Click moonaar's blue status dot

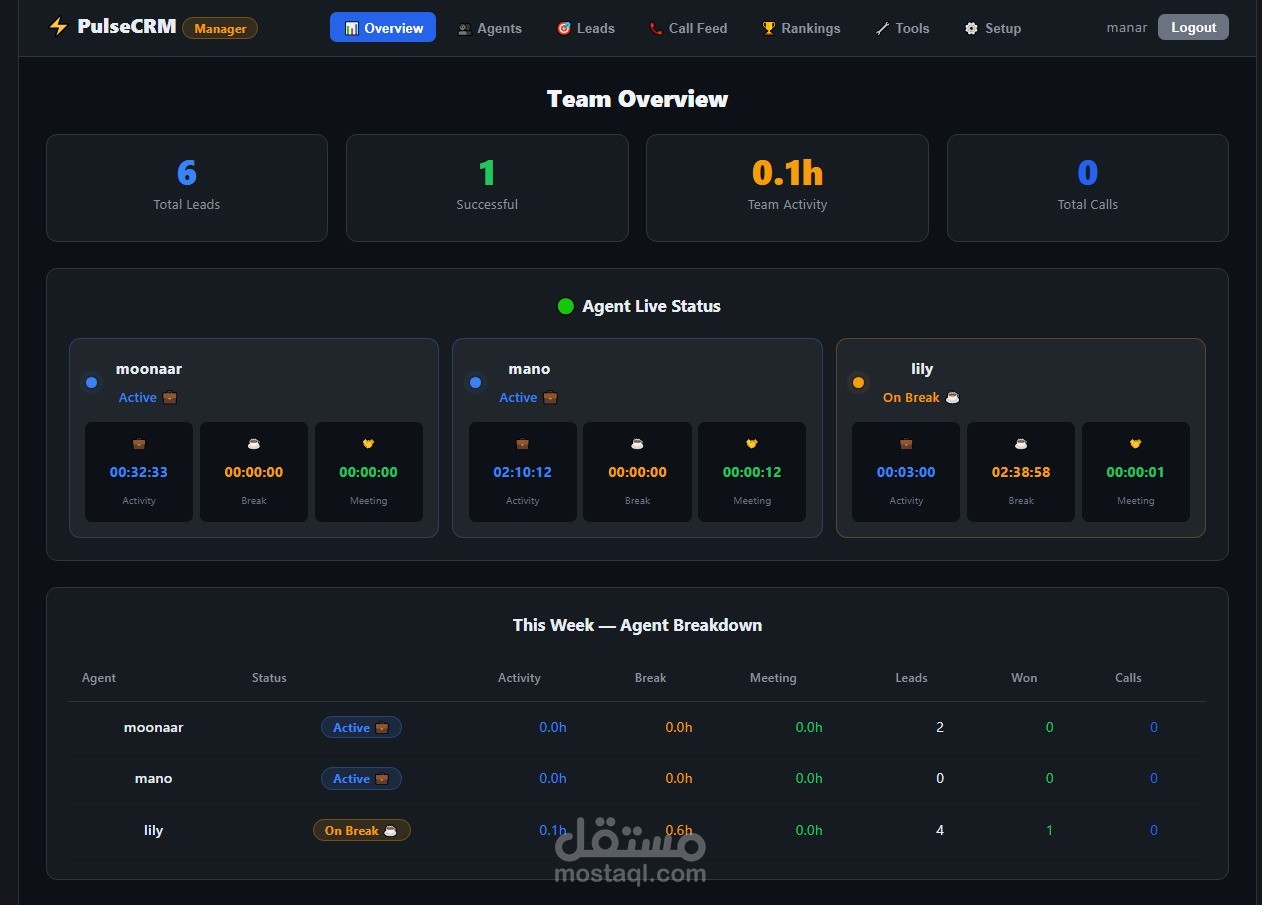point(92,382)
